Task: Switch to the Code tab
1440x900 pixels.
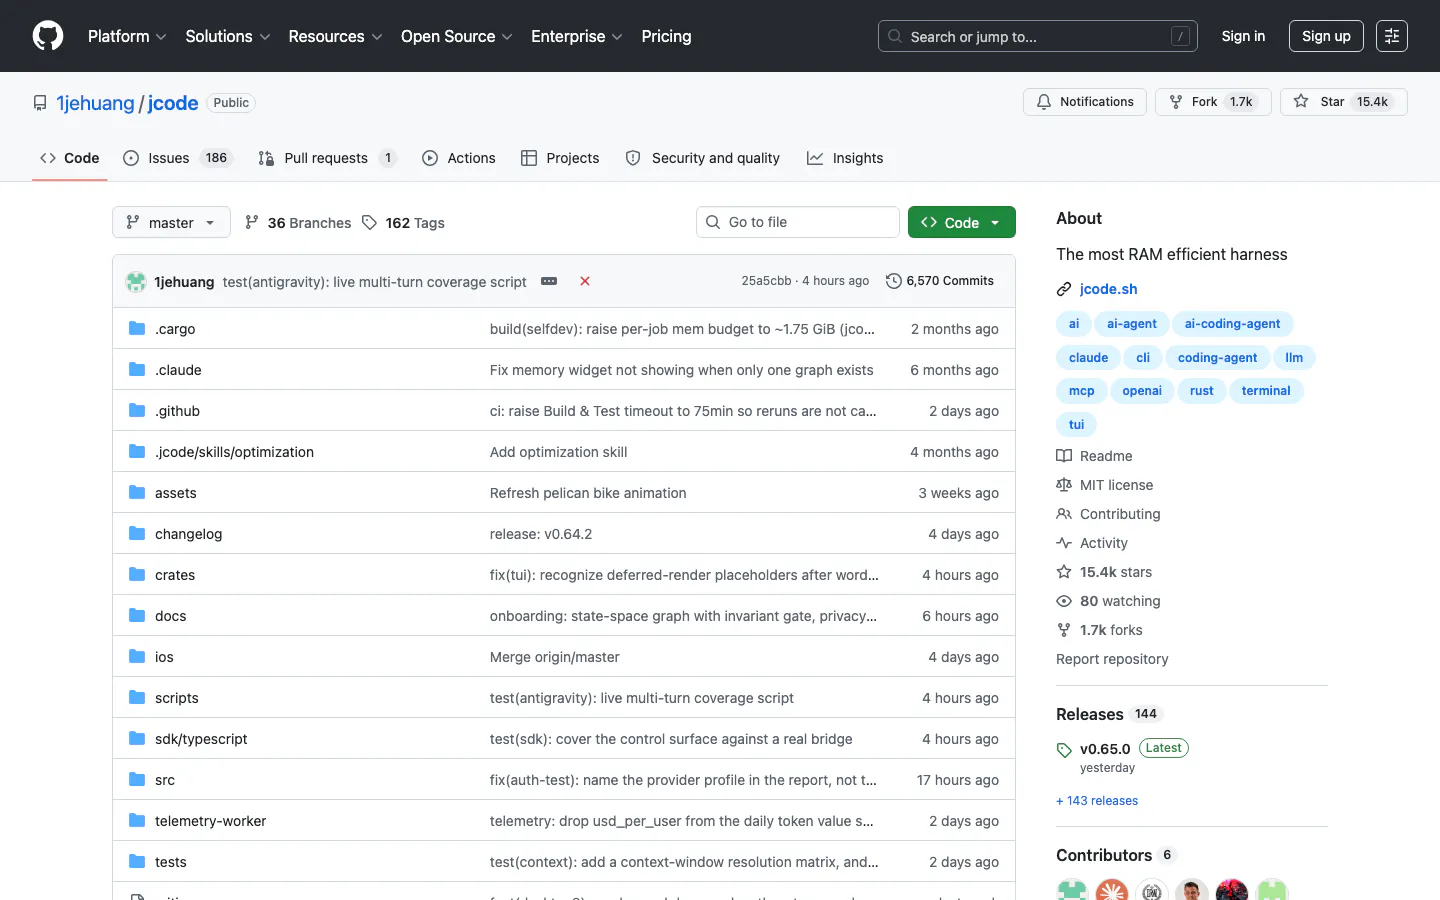Action: tap(70, 158)
